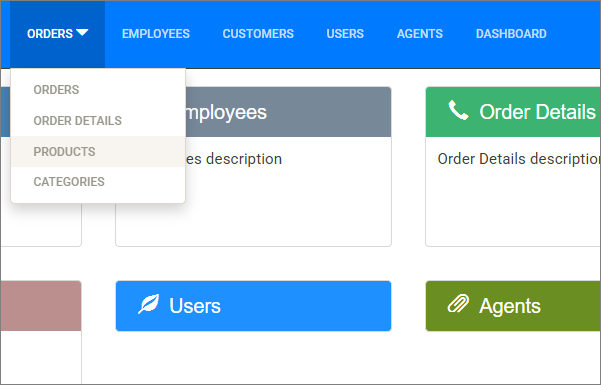Screen dimensions: 601x385
Task: Open the Employees card header
Action: tap(288, 112)
